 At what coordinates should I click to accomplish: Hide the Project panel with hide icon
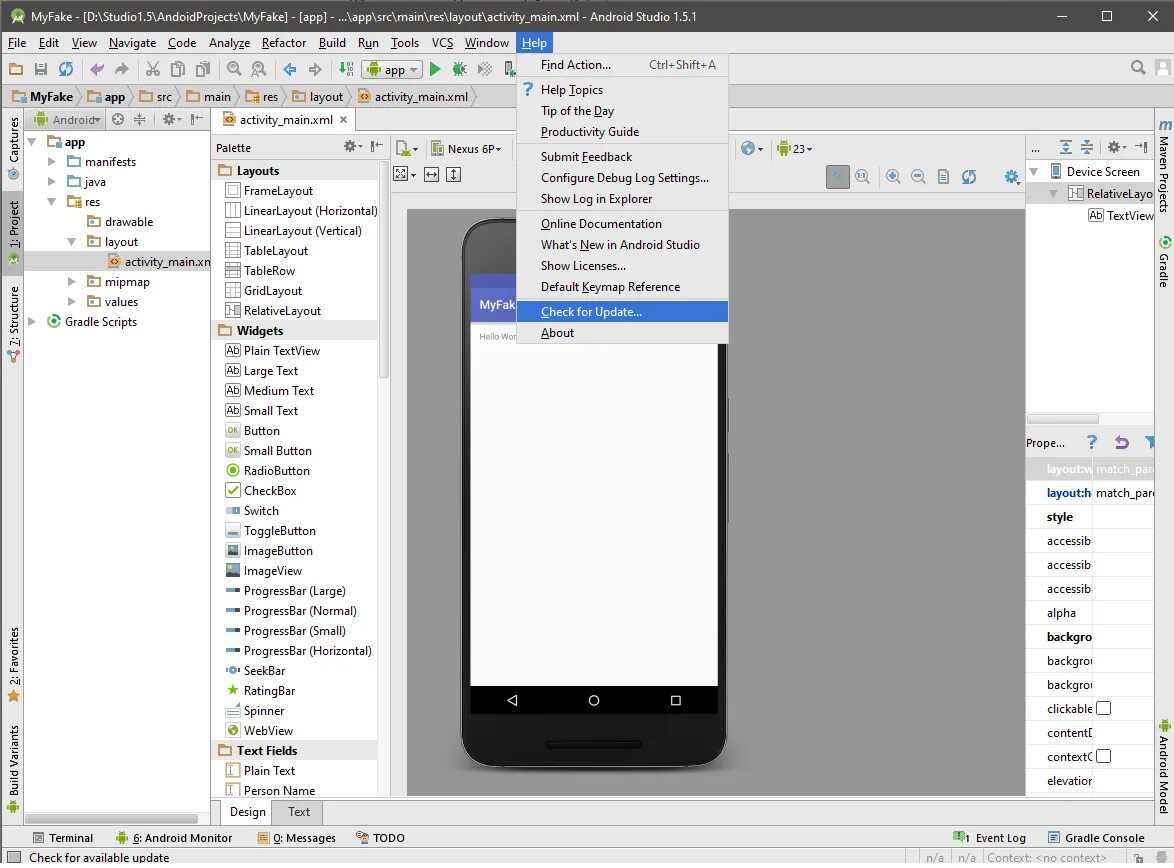(x=197, y=120)
